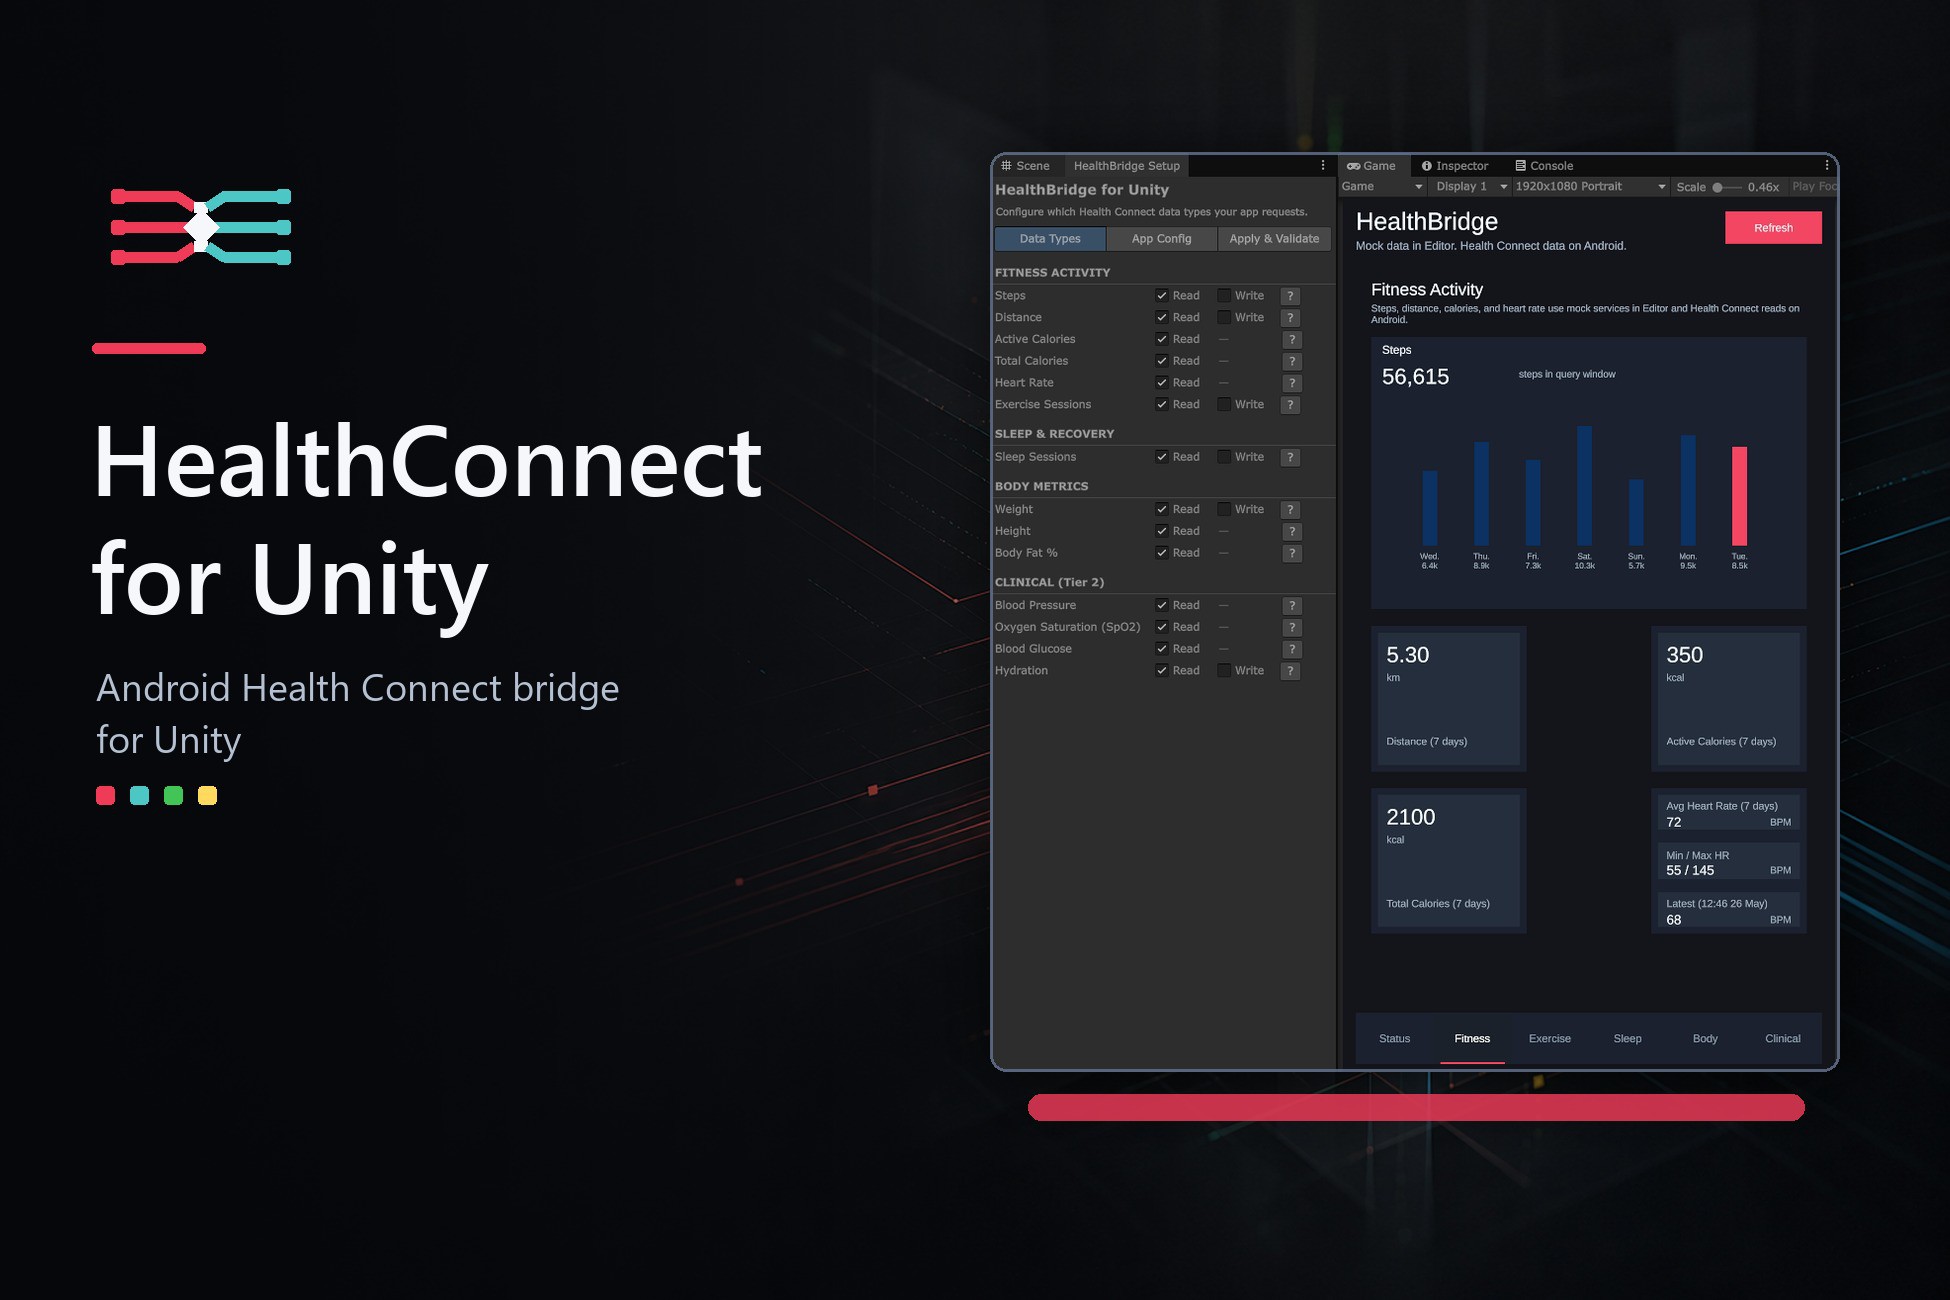Viewport: 1950px width, 1300px height.
Task: Open help for the Distance row
Action: 1291,318
